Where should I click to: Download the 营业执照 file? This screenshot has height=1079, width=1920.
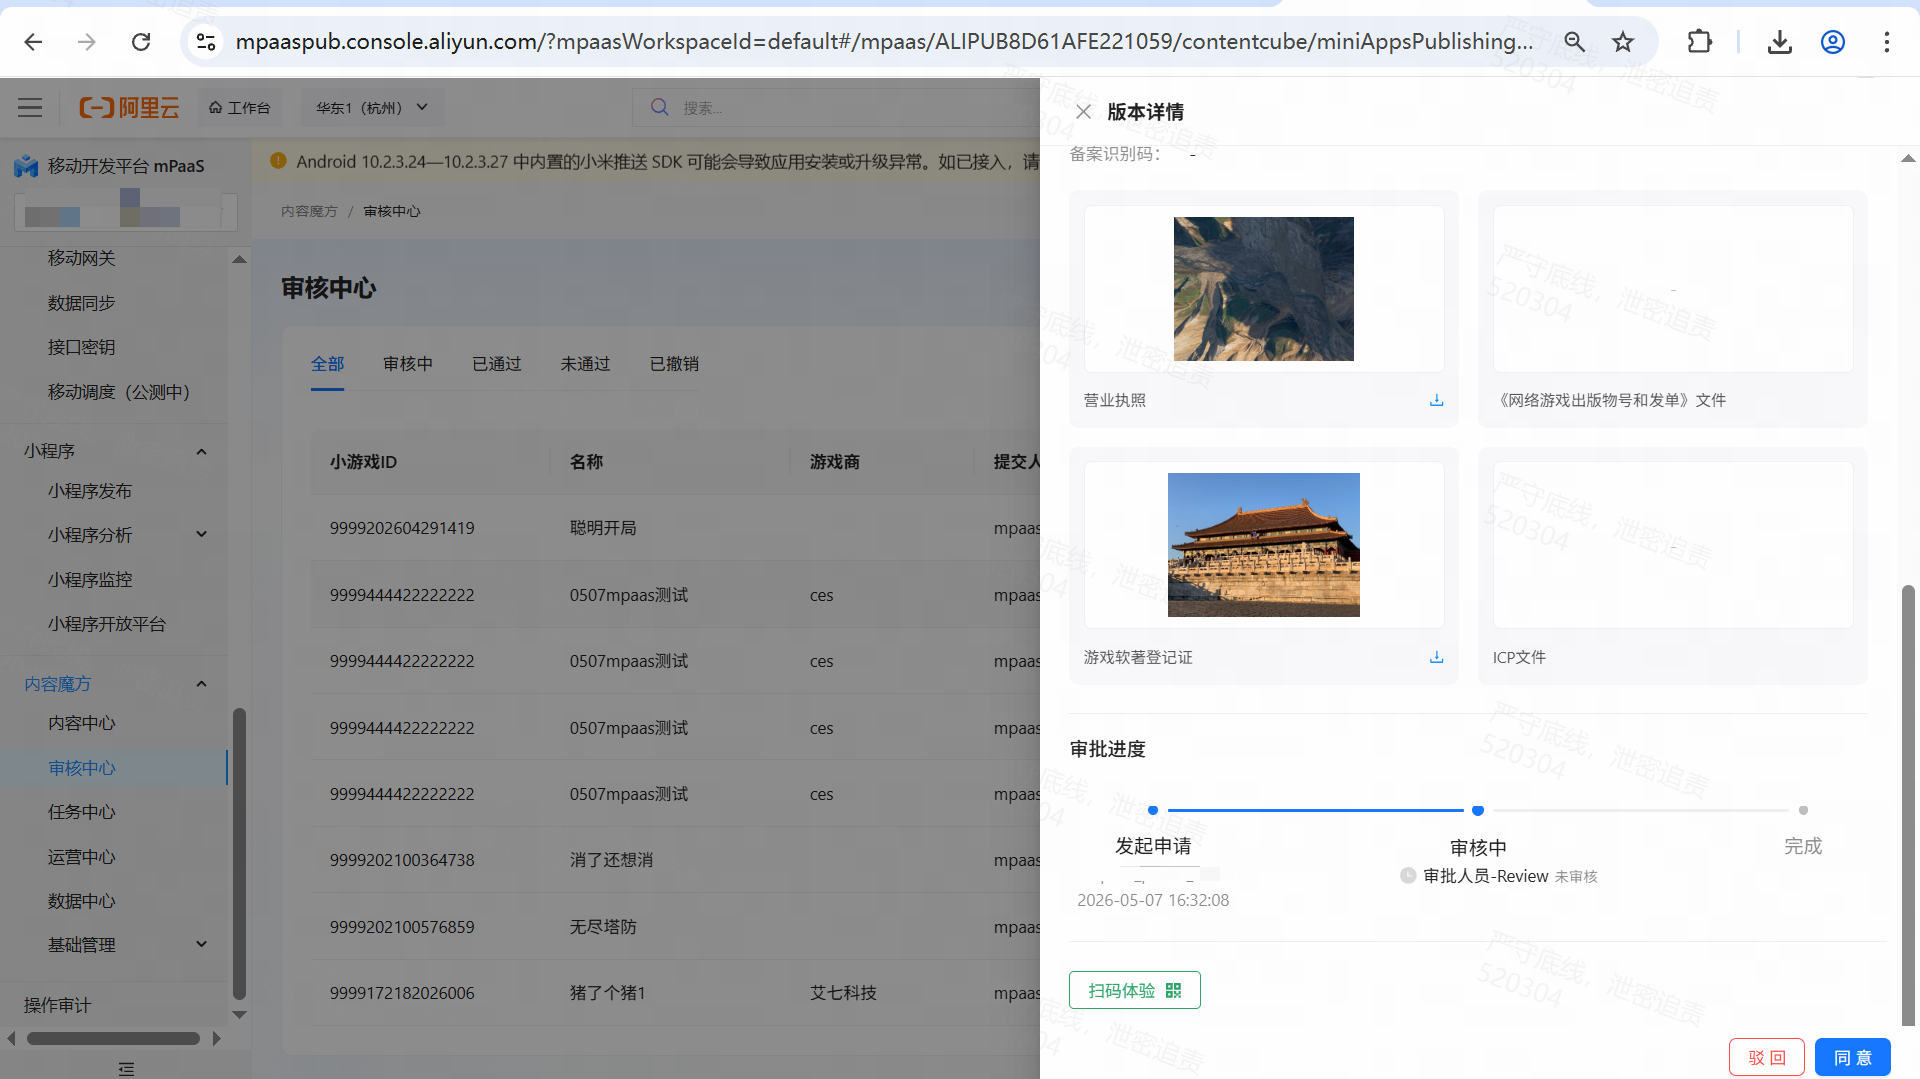pyautogui.click(x=1436, y=400)
